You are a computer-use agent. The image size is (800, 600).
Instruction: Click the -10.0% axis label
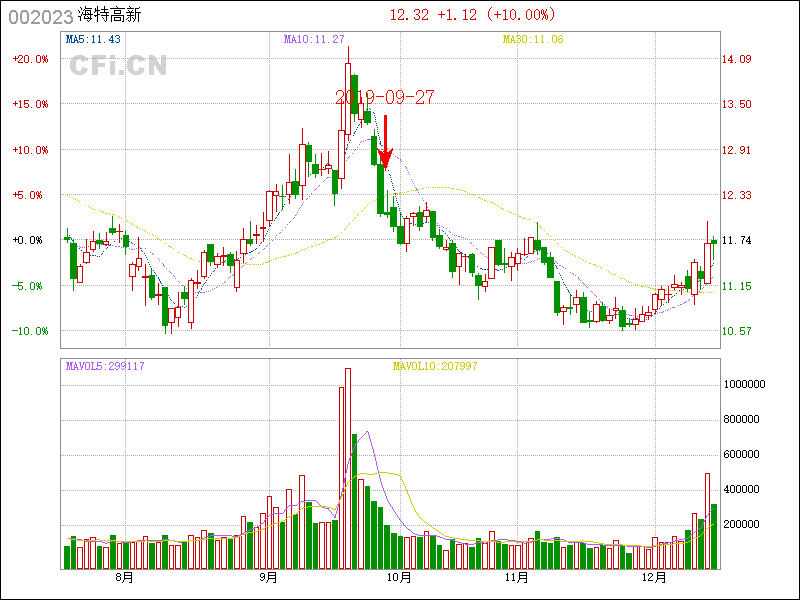(x=30, y=331)
